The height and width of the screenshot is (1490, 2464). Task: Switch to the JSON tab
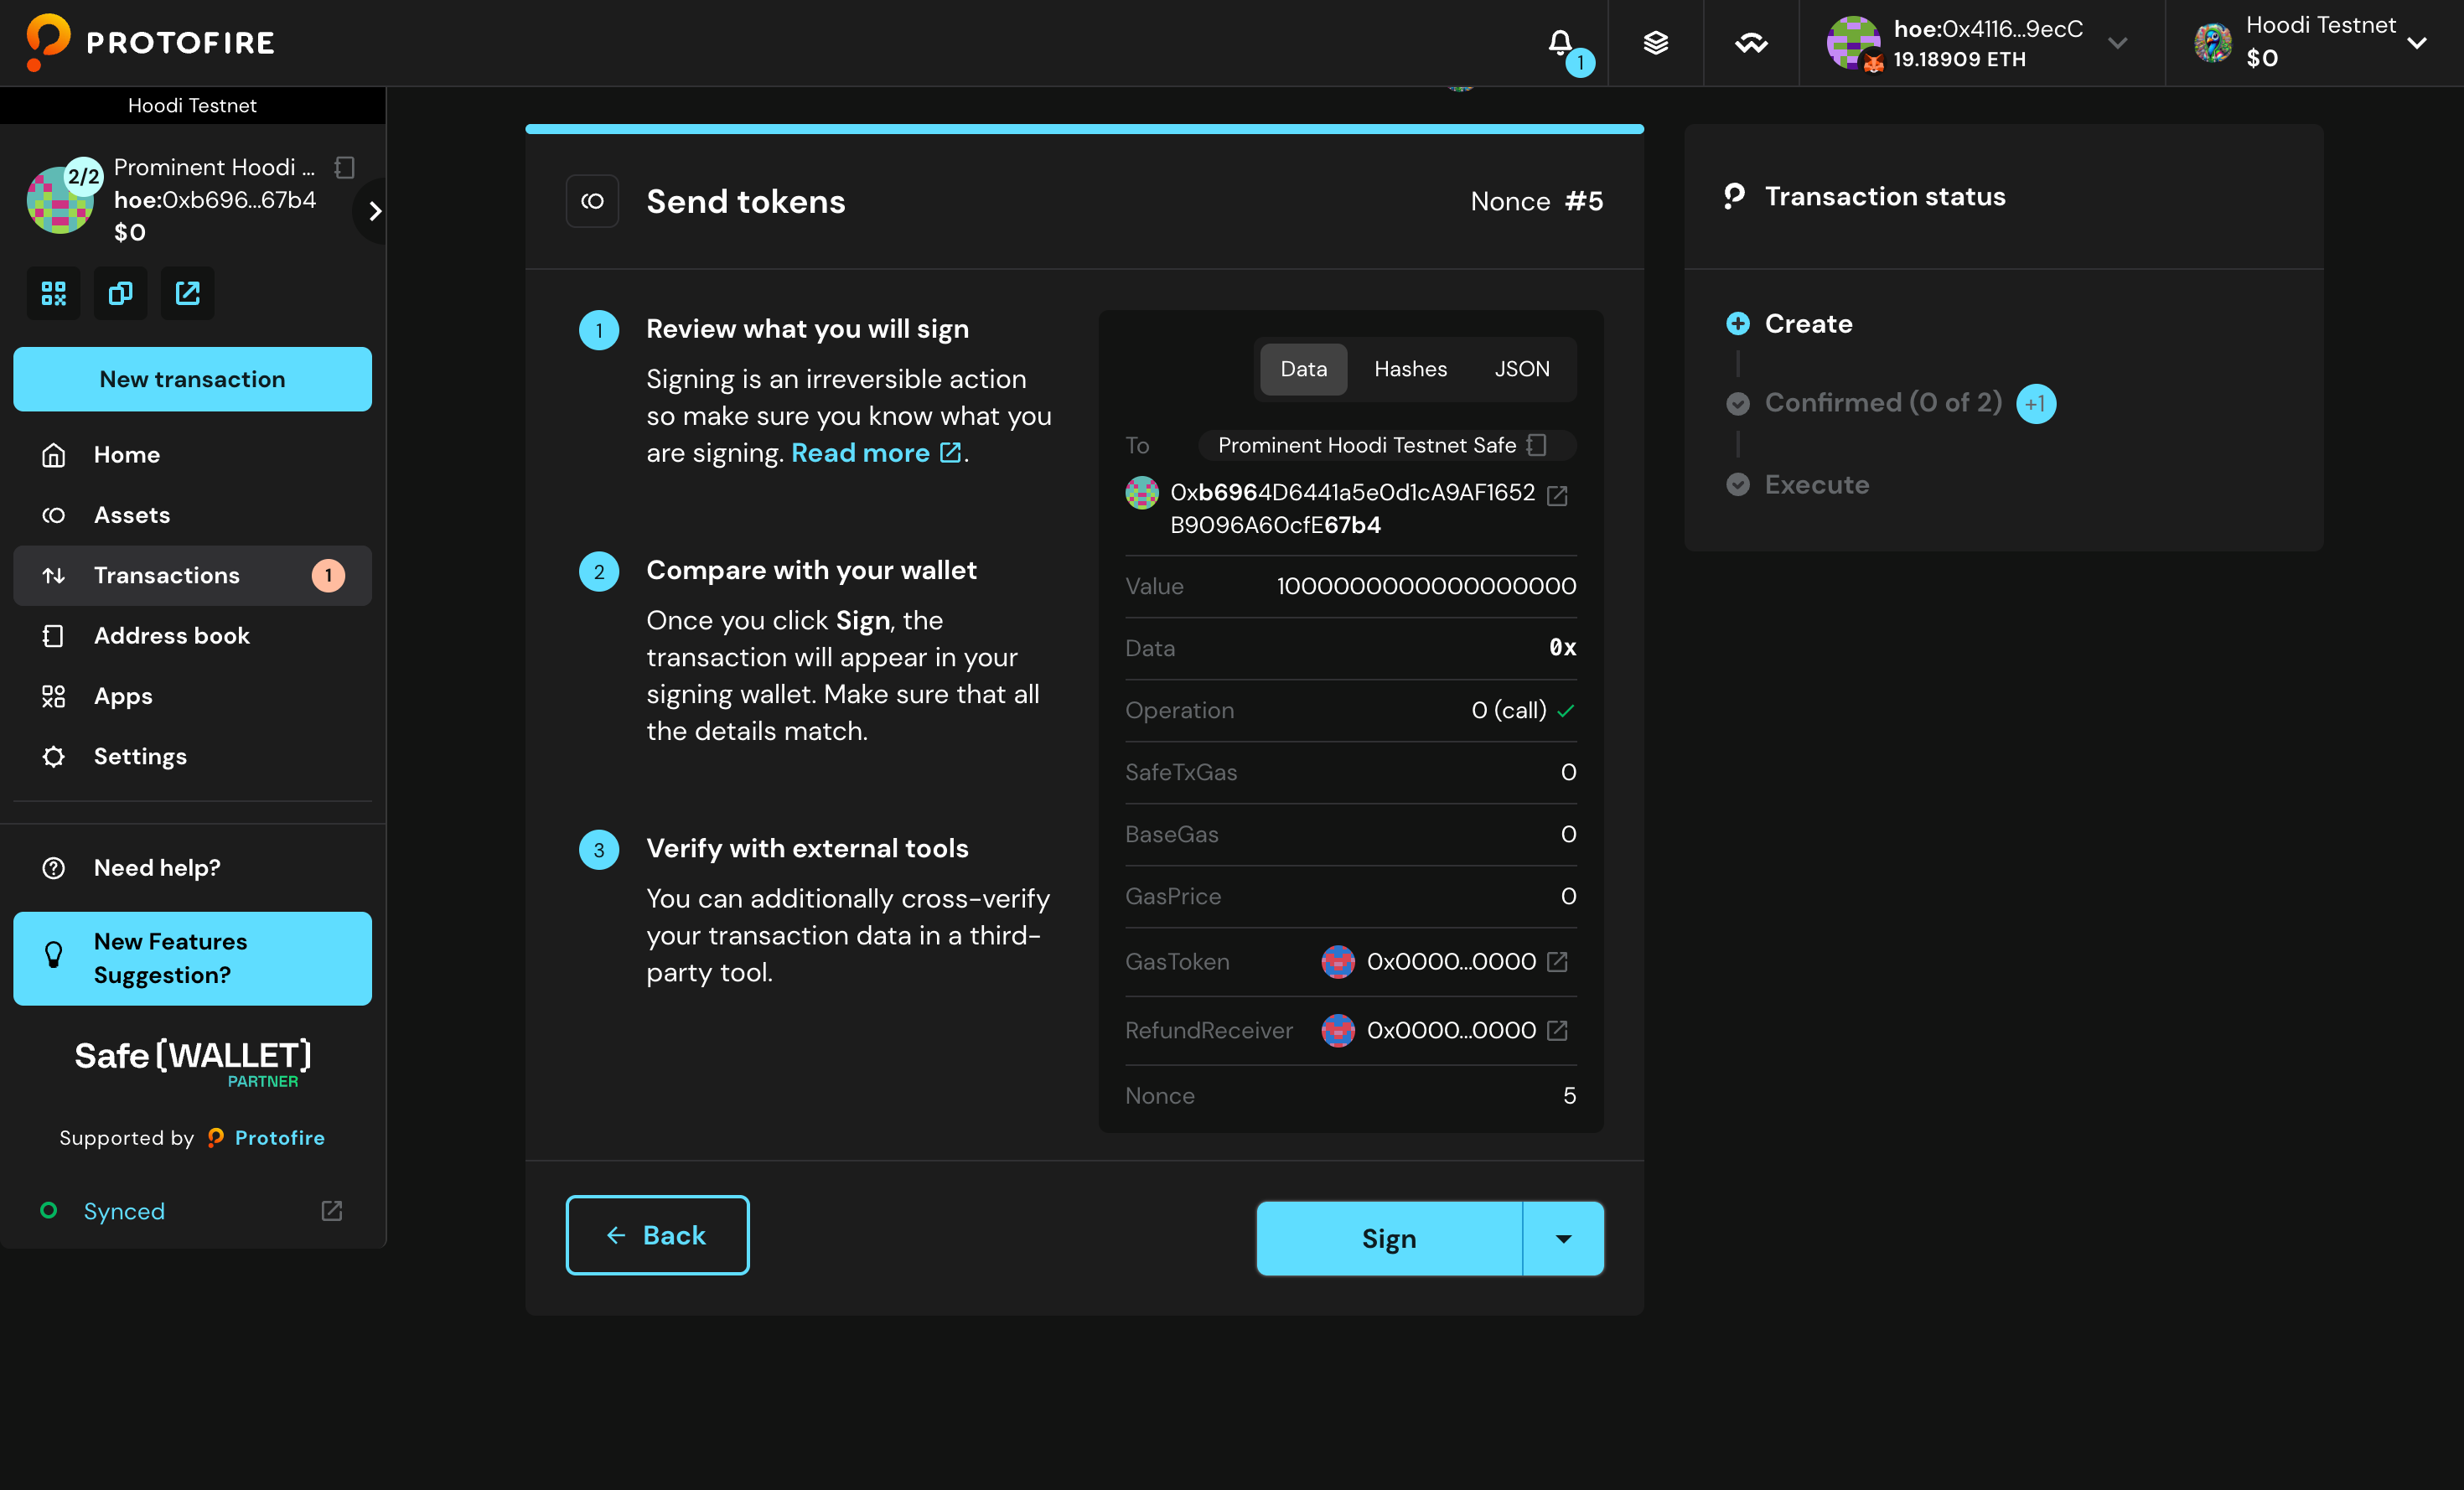pos(1521,369)
